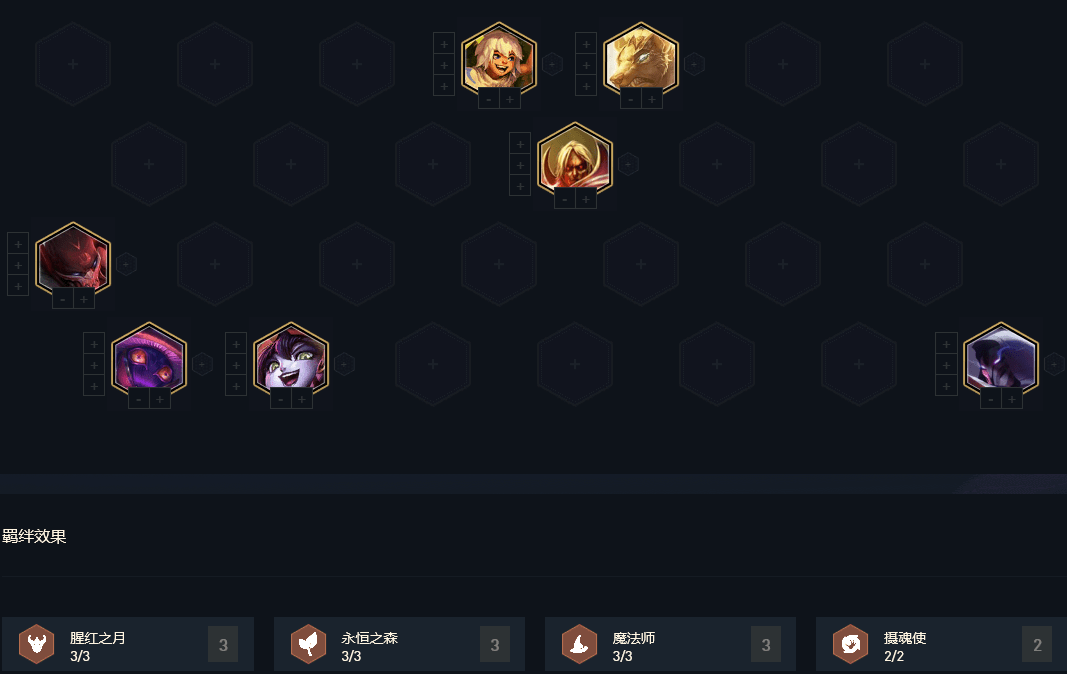Select the red armored champion on left edge
This screenshot has width=1067, height=674.
click(73, 260)
